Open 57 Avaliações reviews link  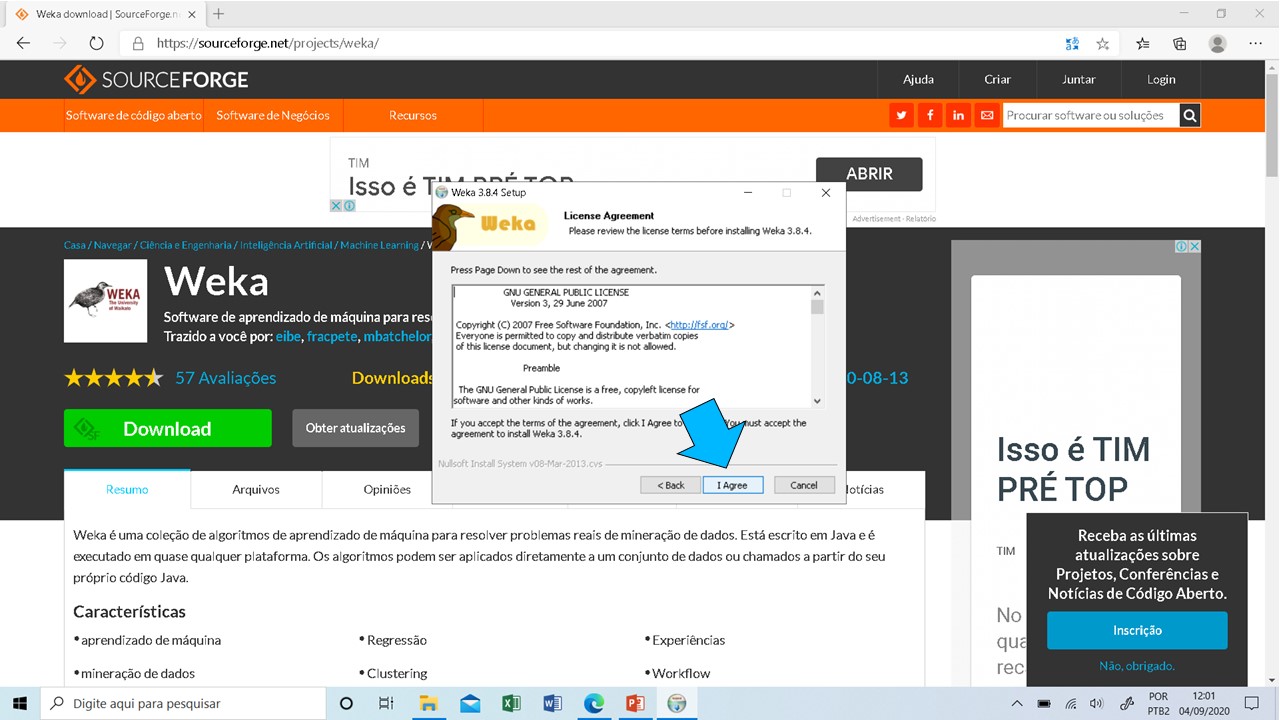(x=226, y=378)
